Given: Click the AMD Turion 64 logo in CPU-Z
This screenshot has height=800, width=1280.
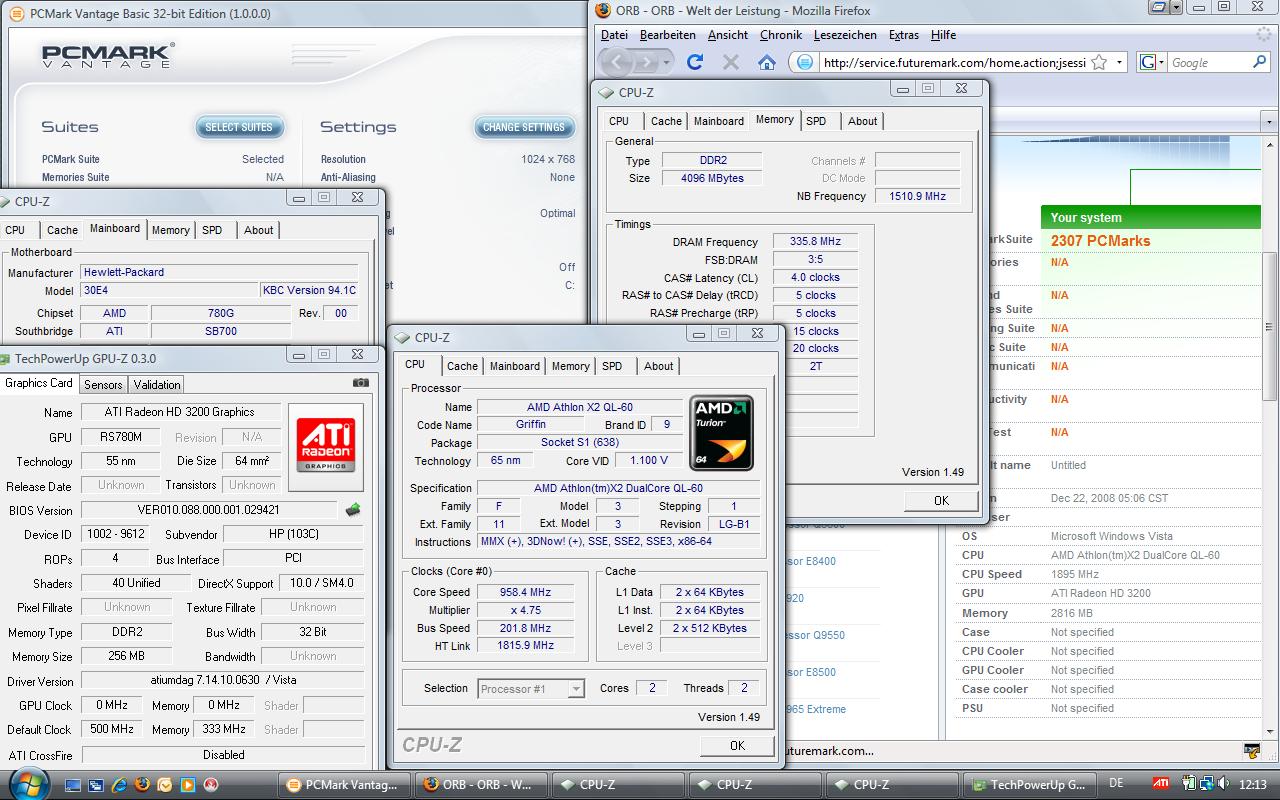Looking at the screenshot, I should (x=721, y=433).
